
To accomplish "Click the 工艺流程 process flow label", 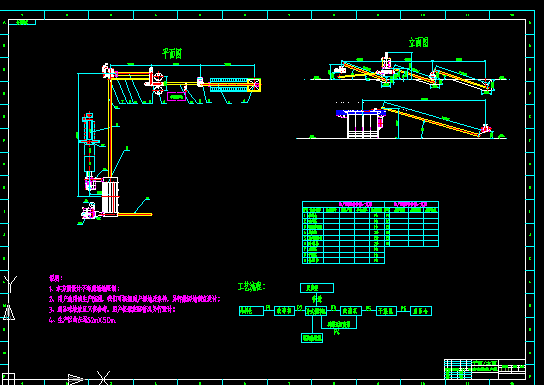I will pos(252,287).
